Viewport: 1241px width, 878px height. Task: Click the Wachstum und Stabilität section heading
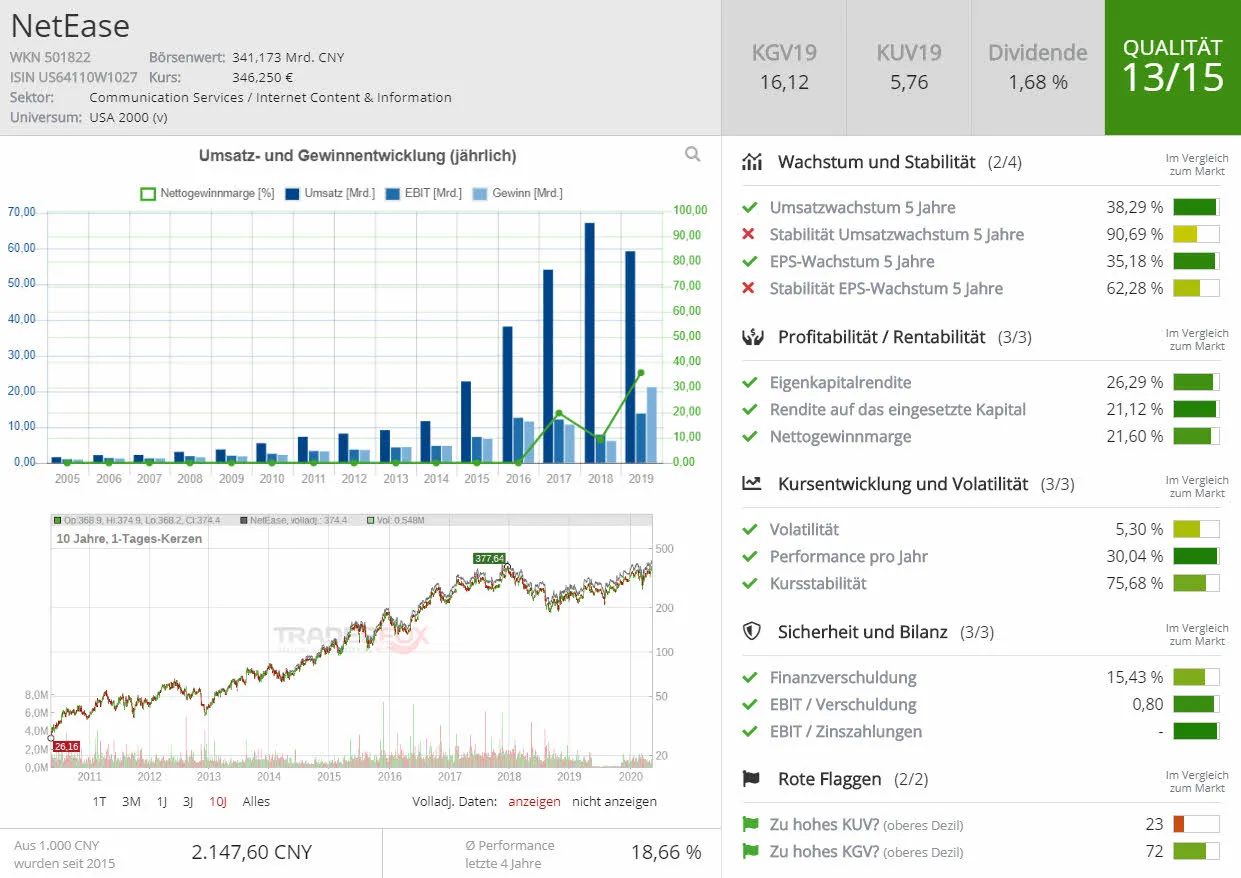coord(876,162)
